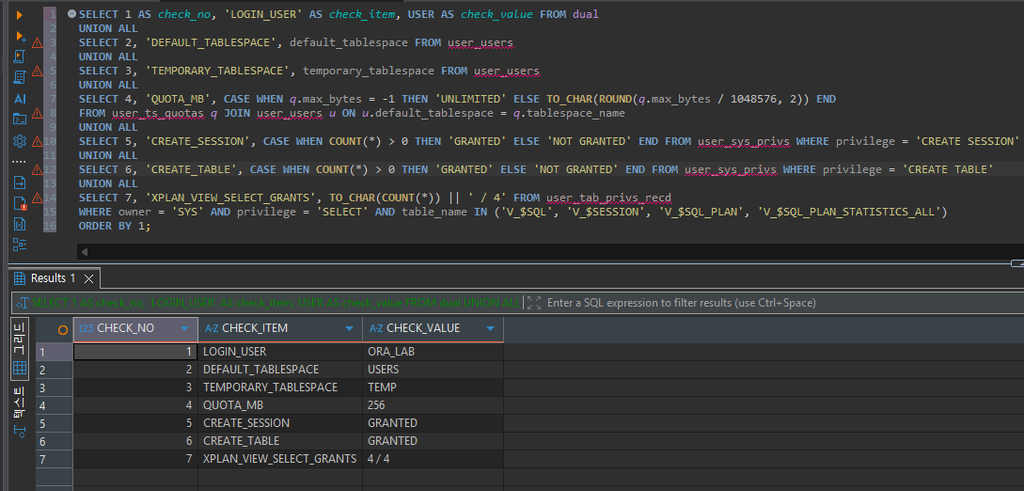Click the expand filter panel icon
1024x491 pixels.
coord(534,302)
